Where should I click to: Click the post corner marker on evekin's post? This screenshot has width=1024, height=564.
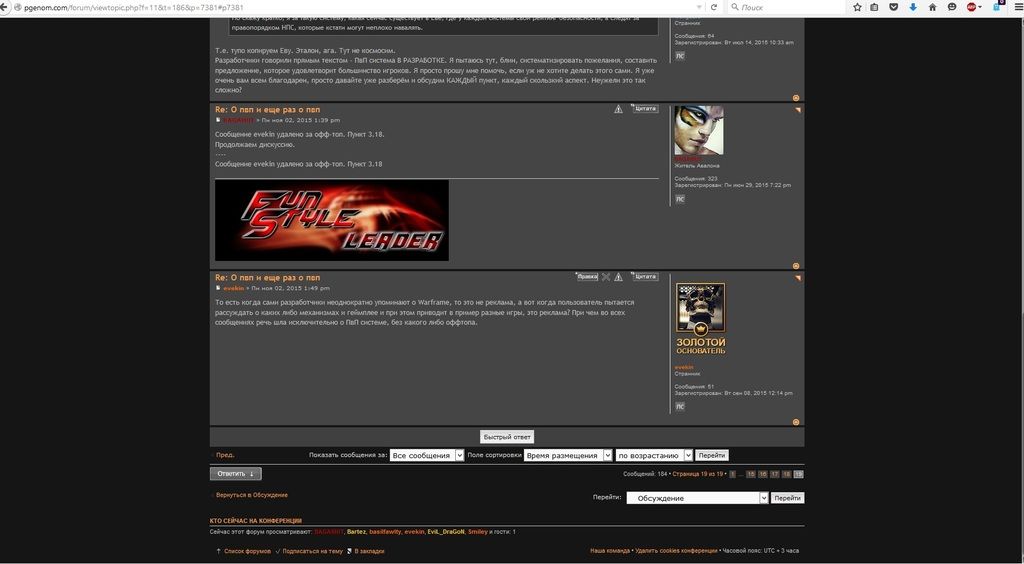point(797,278)
